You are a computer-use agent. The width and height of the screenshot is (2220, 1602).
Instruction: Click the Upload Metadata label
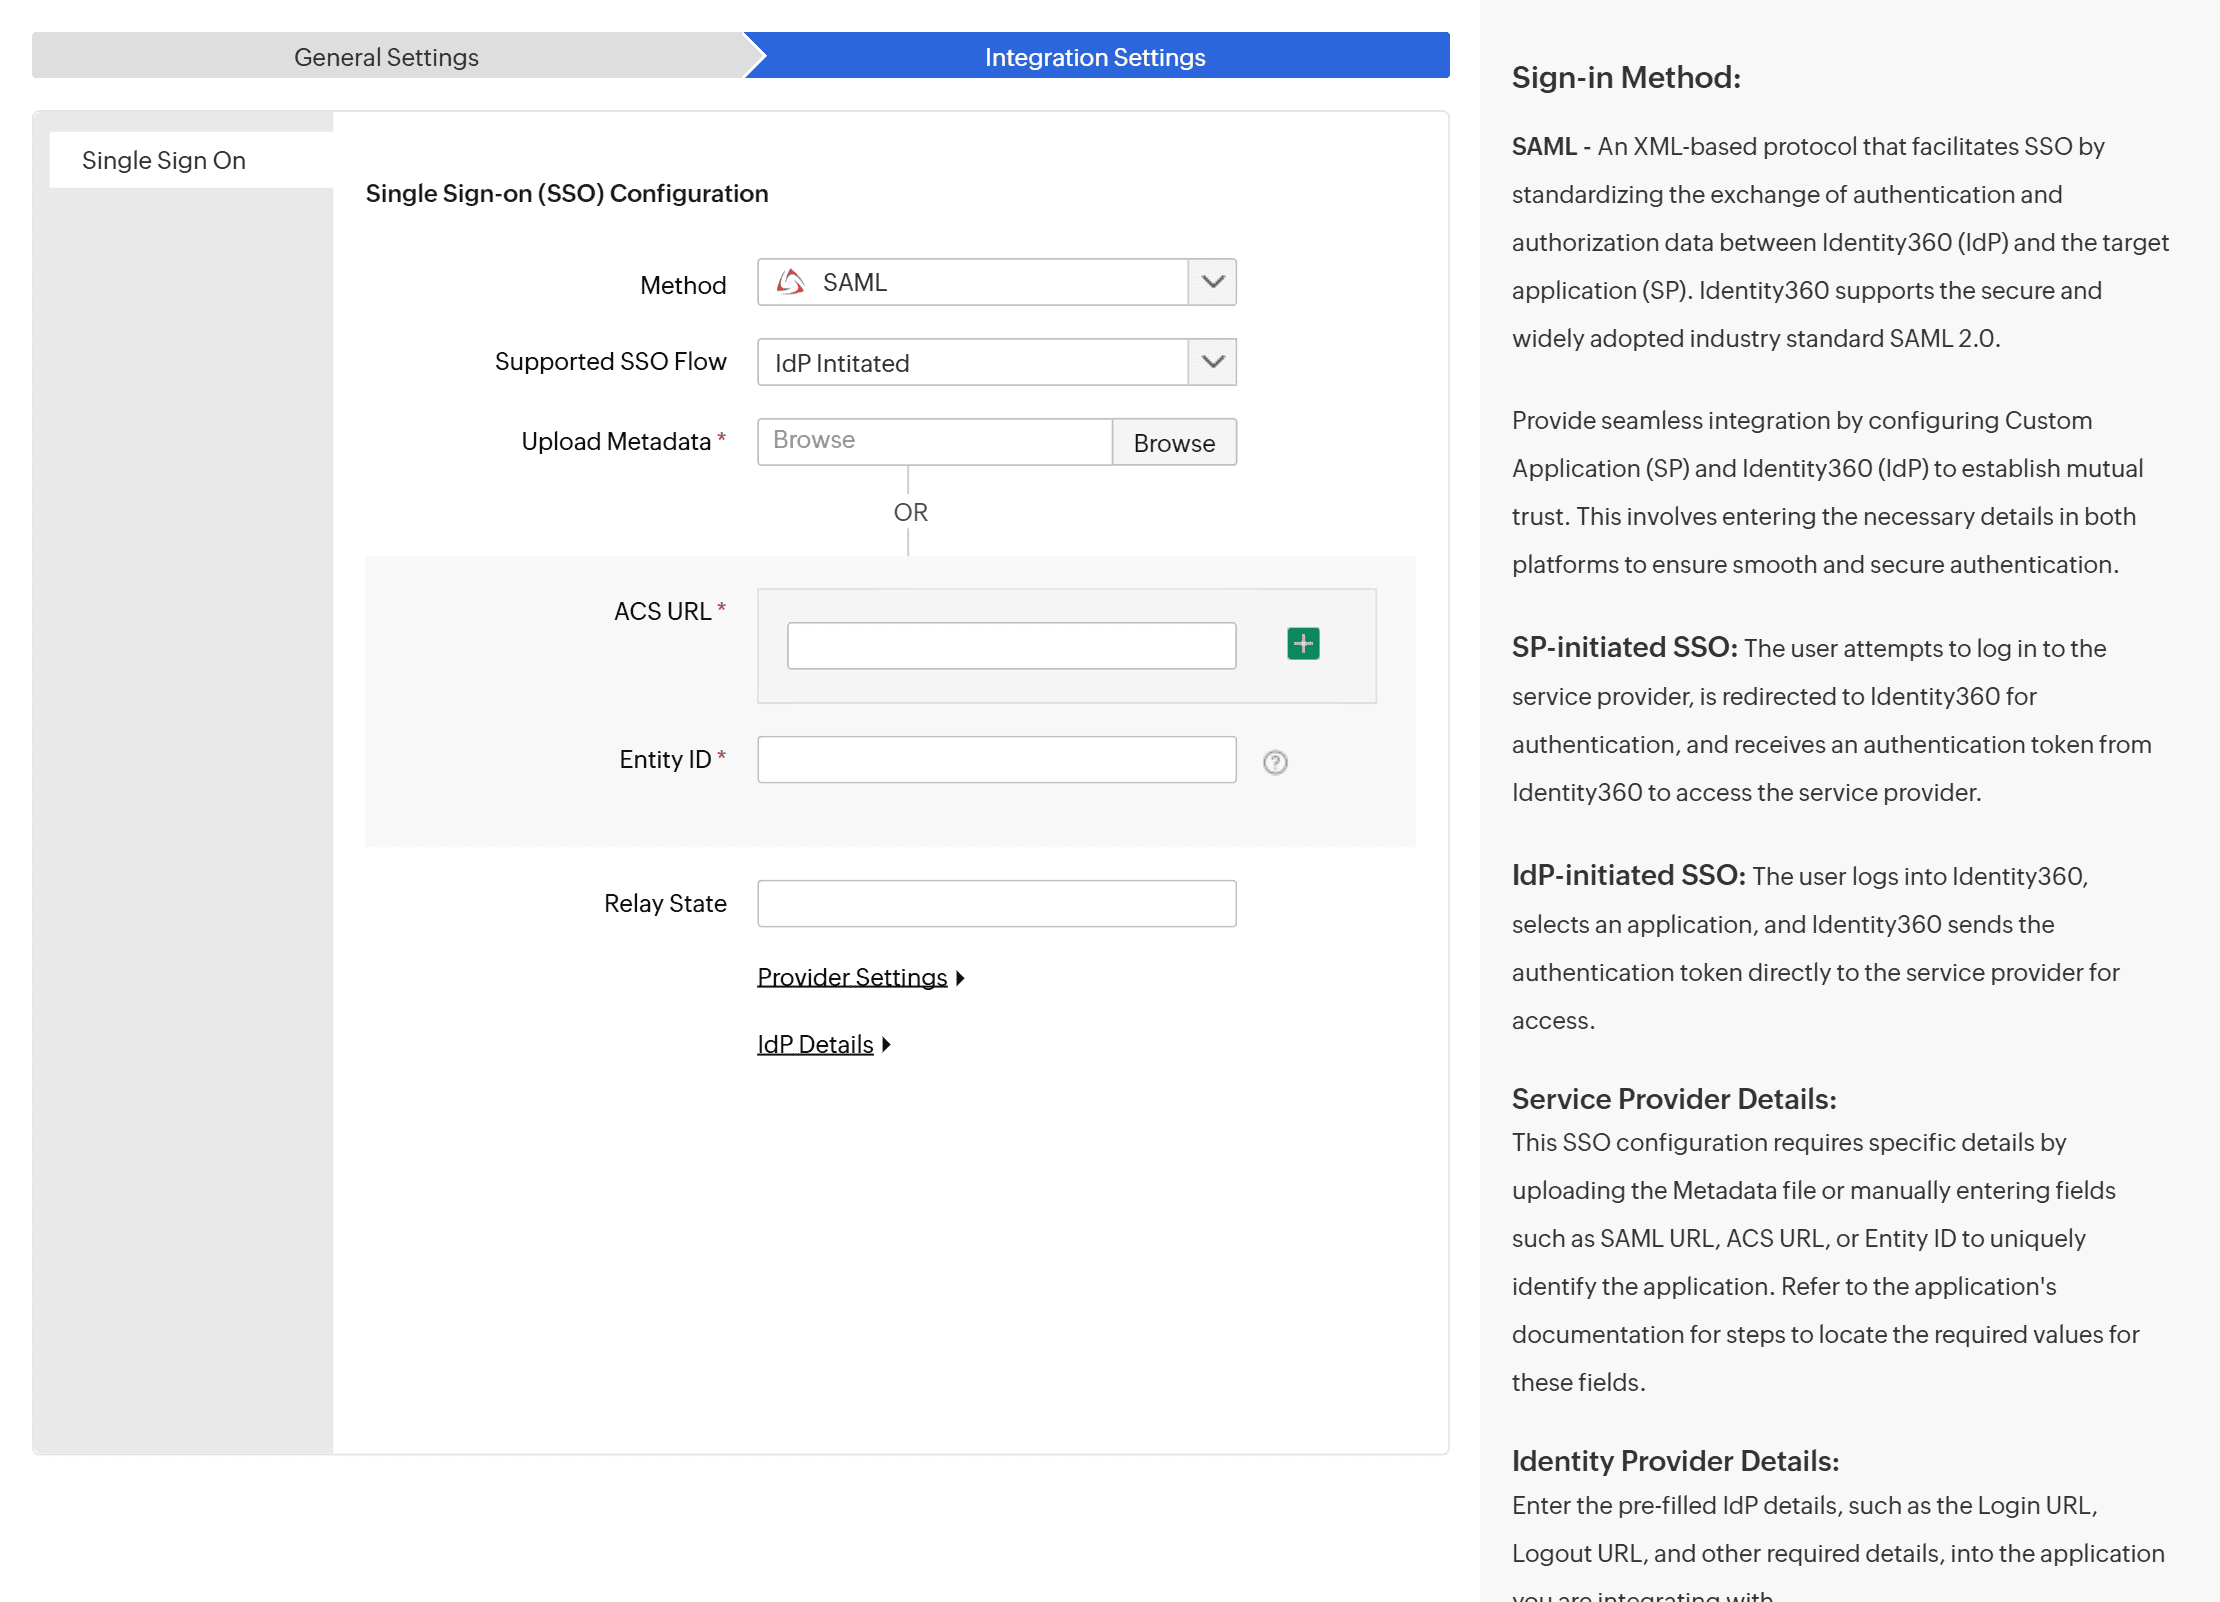pyautogui.click(x=616, y=442)
